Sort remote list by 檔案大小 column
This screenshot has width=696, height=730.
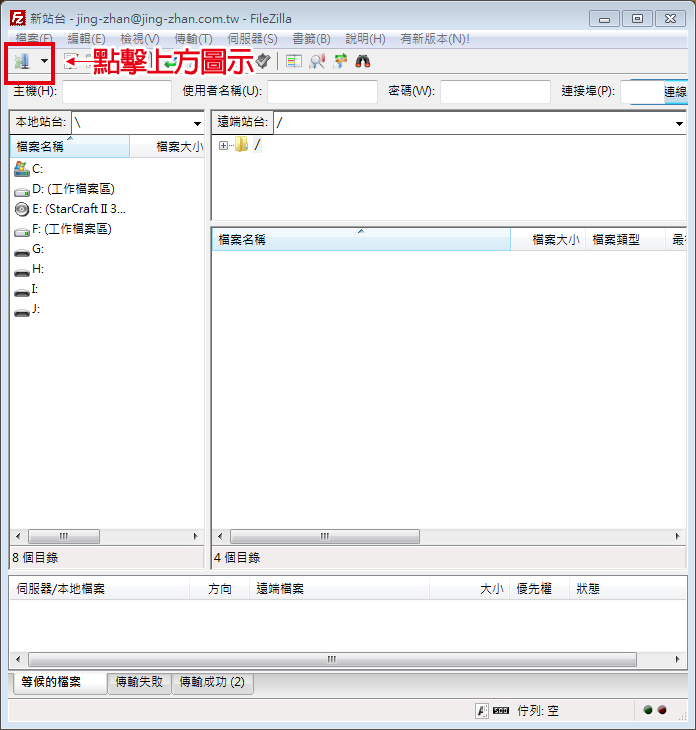coord(548,240)
